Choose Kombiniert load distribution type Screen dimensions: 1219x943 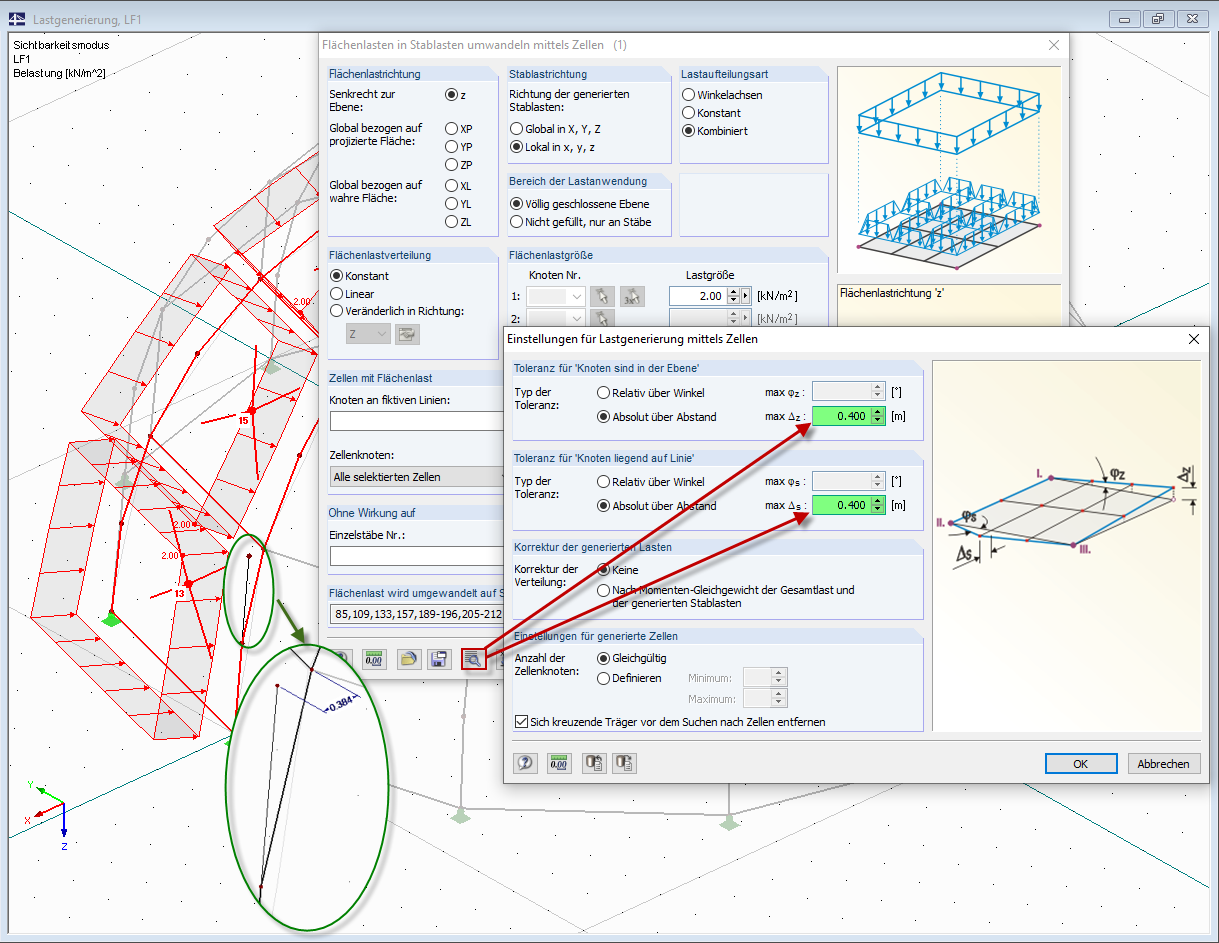click(x=688, y=131)
